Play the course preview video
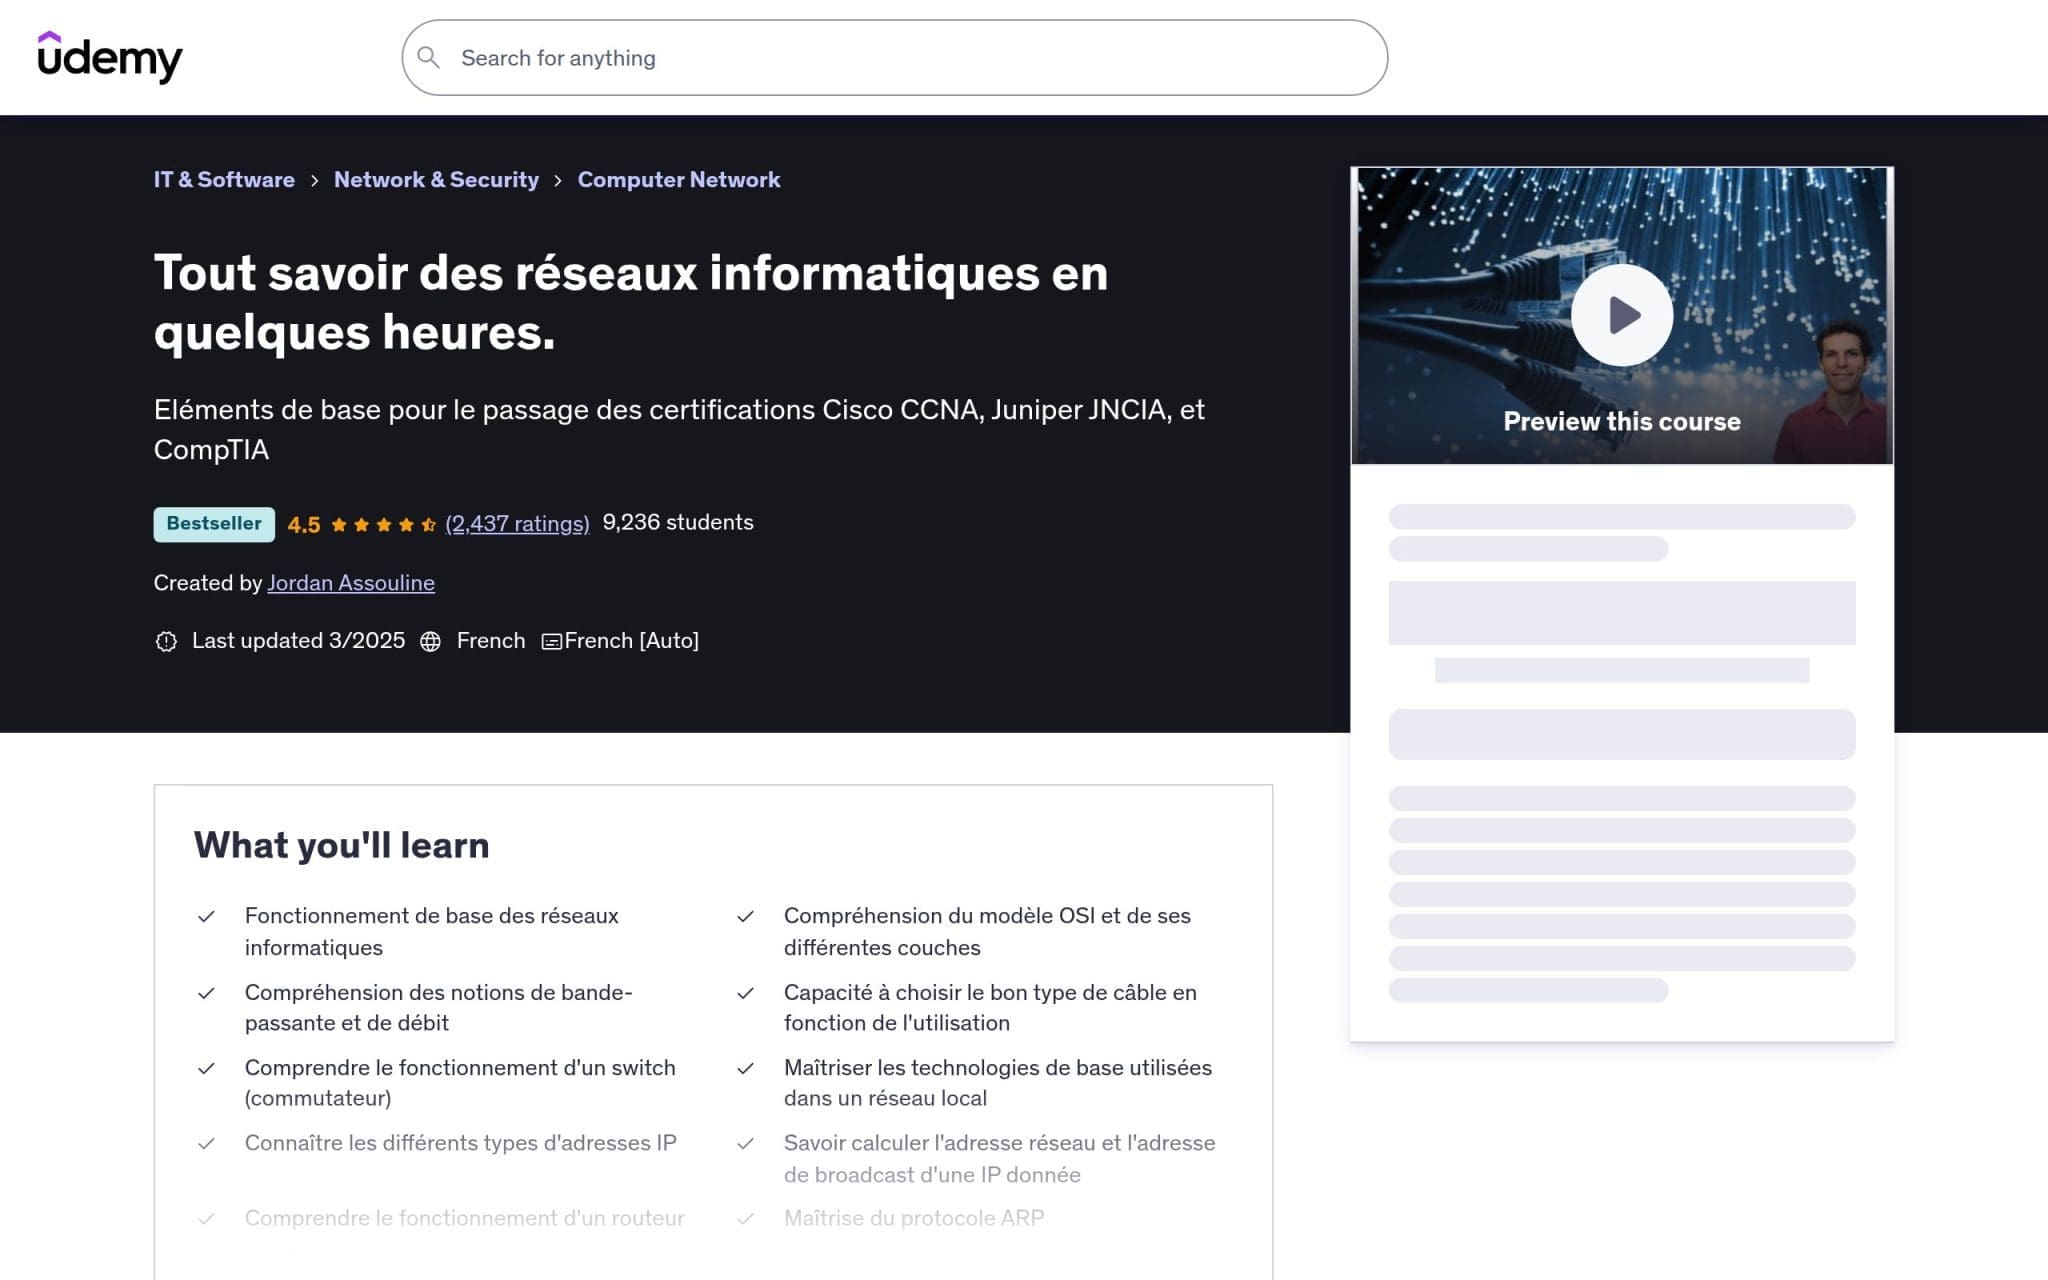 pyautogui.click(x=1621, y=315)
